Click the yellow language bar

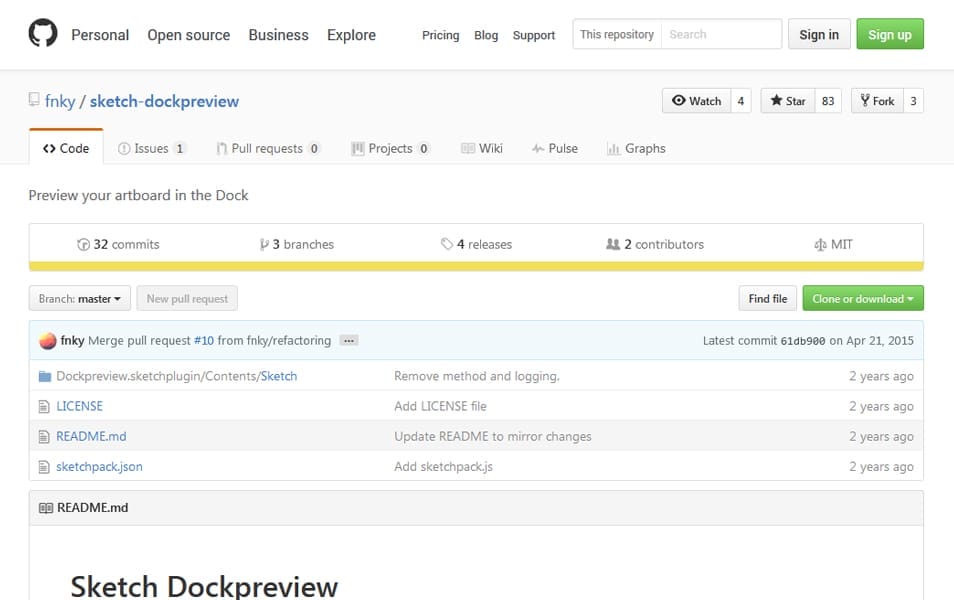point(476,267)
